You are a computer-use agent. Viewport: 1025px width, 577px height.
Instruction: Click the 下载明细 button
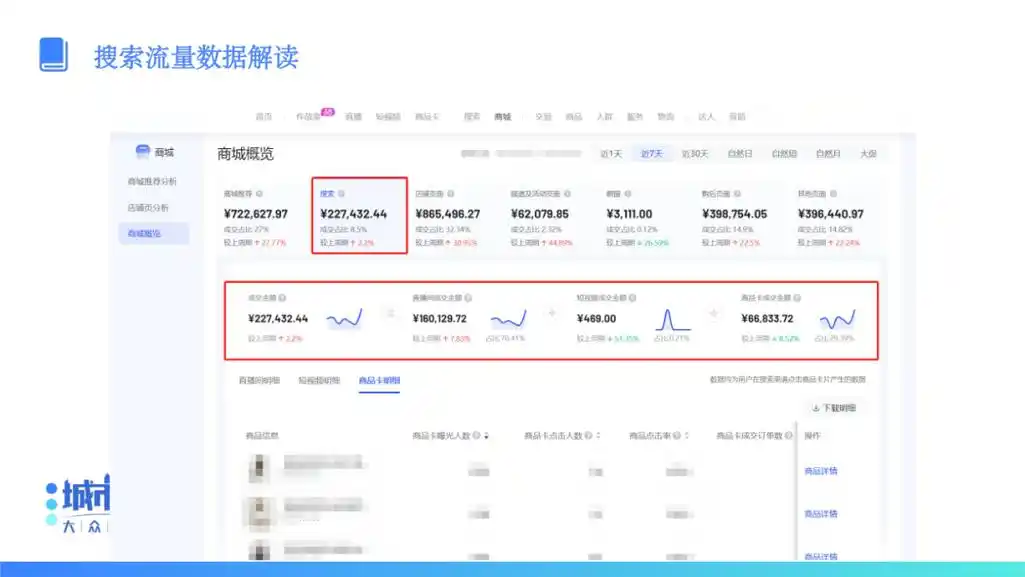[836, 406]
